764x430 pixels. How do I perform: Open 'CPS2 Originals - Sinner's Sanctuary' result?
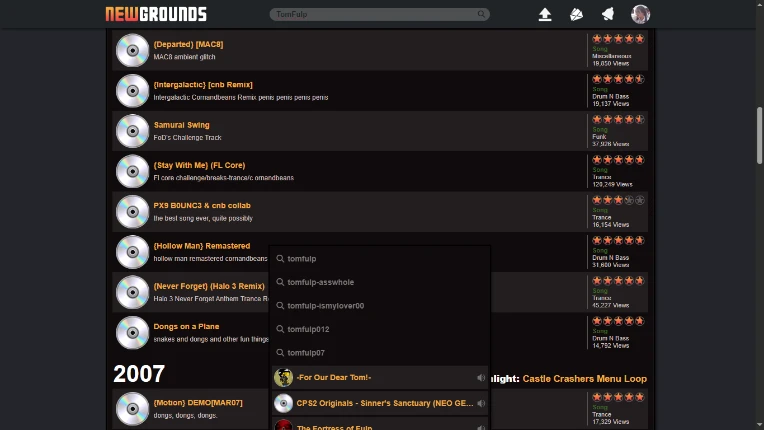pyautogui.click(x=380, y=403)
